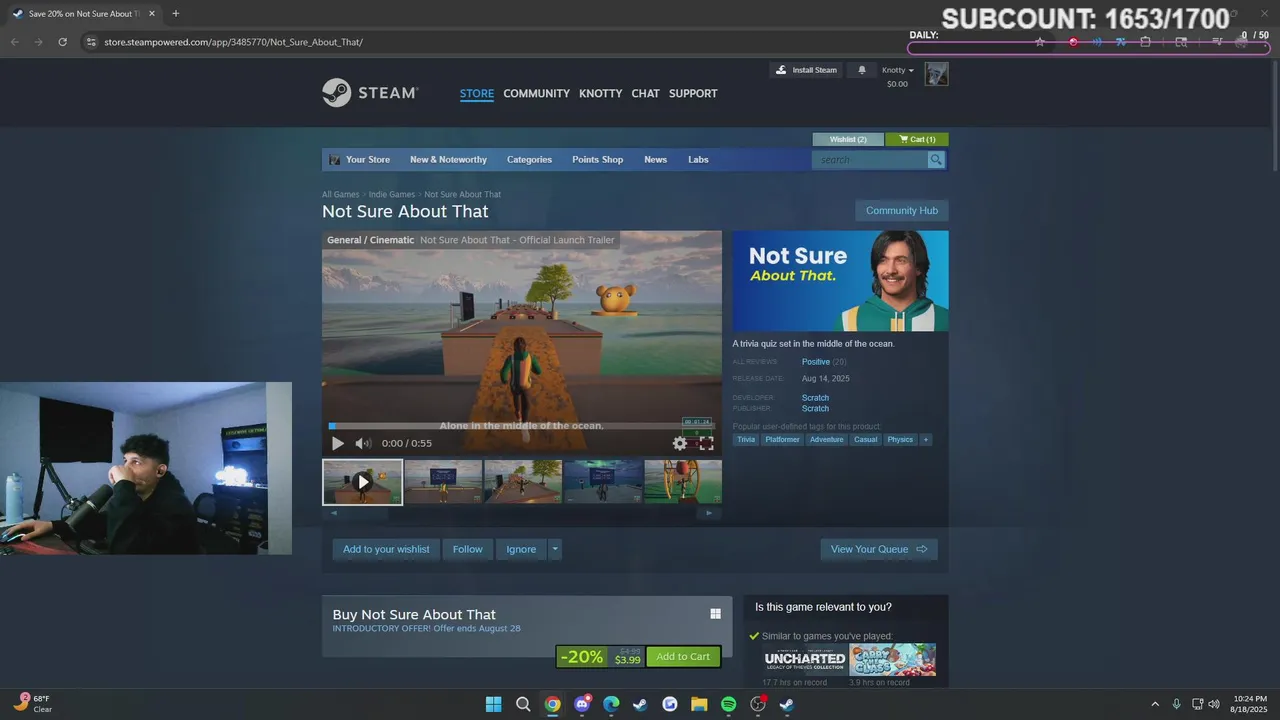Click the Install Steam button

point(807,70)
